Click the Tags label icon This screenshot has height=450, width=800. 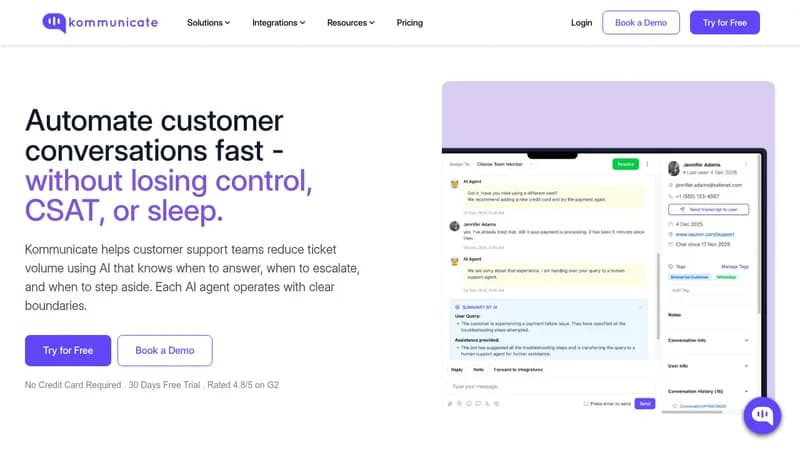tap(671, 266)
